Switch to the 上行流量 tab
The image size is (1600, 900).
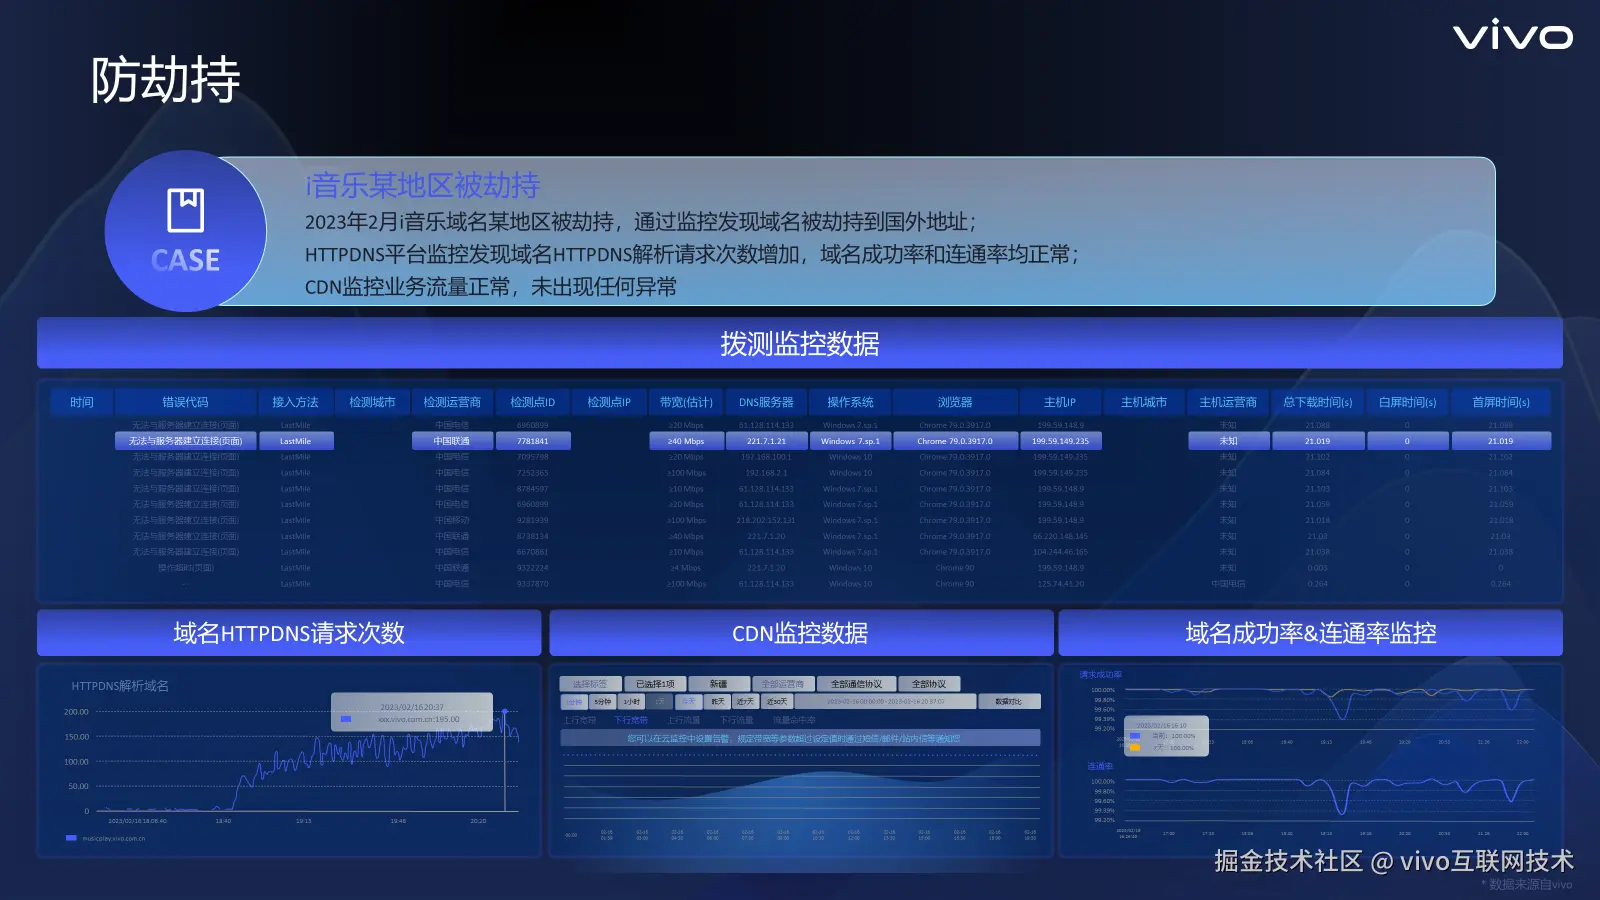point(684,720)
